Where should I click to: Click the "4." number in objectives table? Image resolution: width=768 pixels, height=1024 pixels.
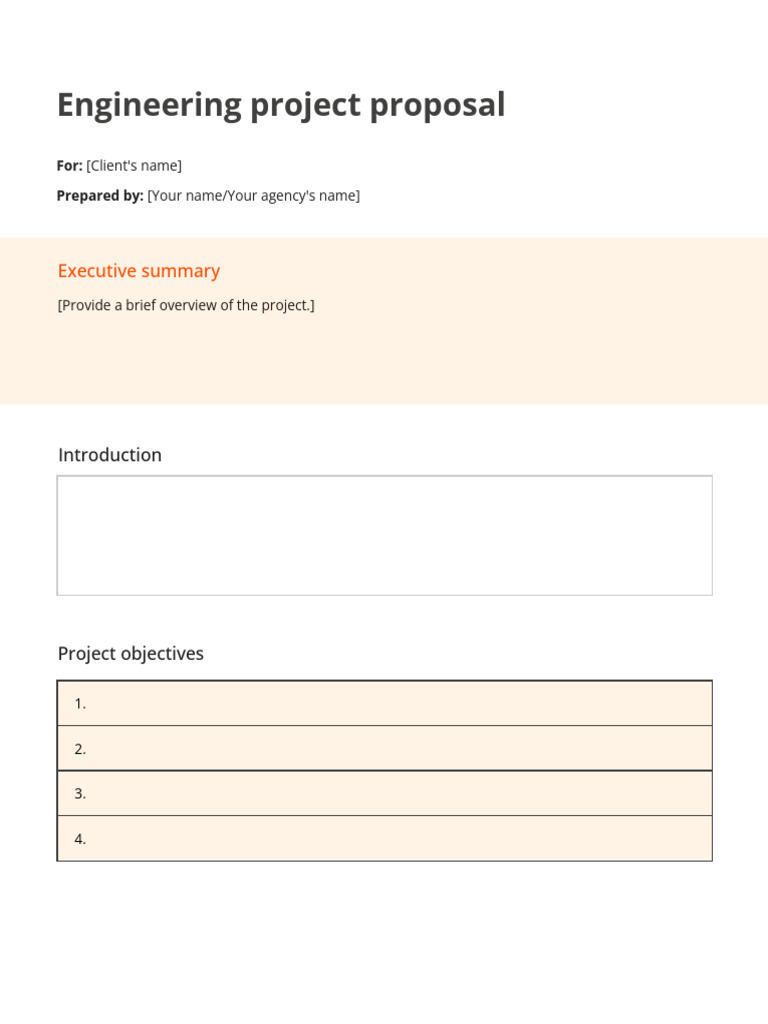(x=80, y=839)
